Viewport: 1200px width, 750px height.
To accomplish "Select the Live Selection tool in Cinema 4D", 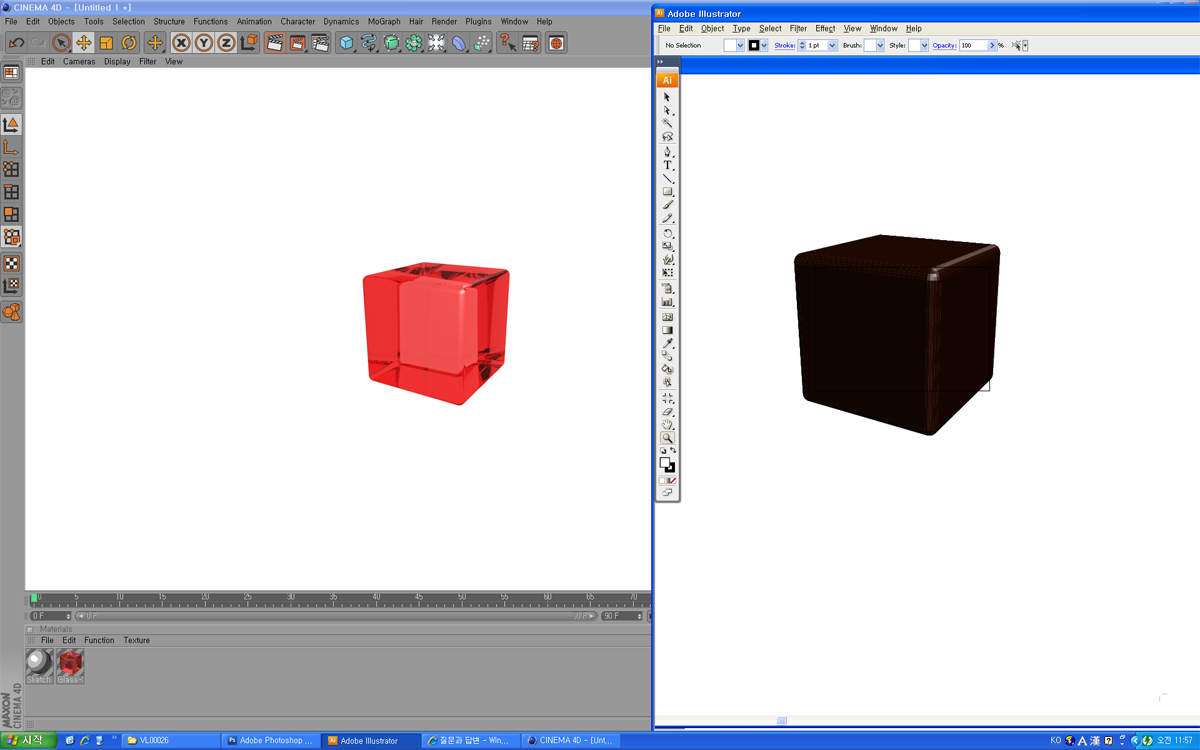I will 61,43.
